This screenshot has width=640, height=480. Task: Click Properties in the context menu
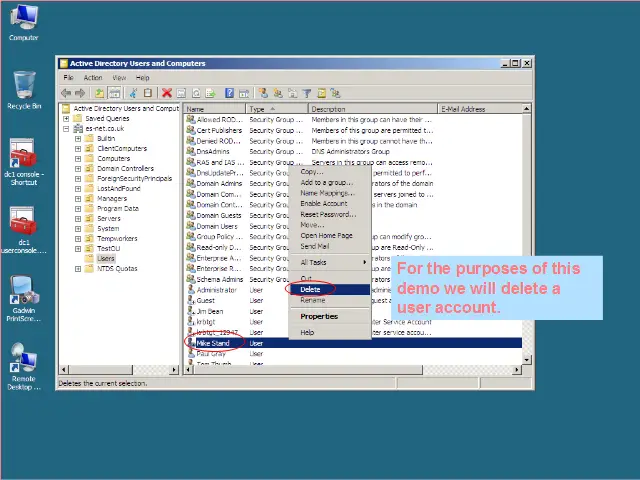(319, 316)
